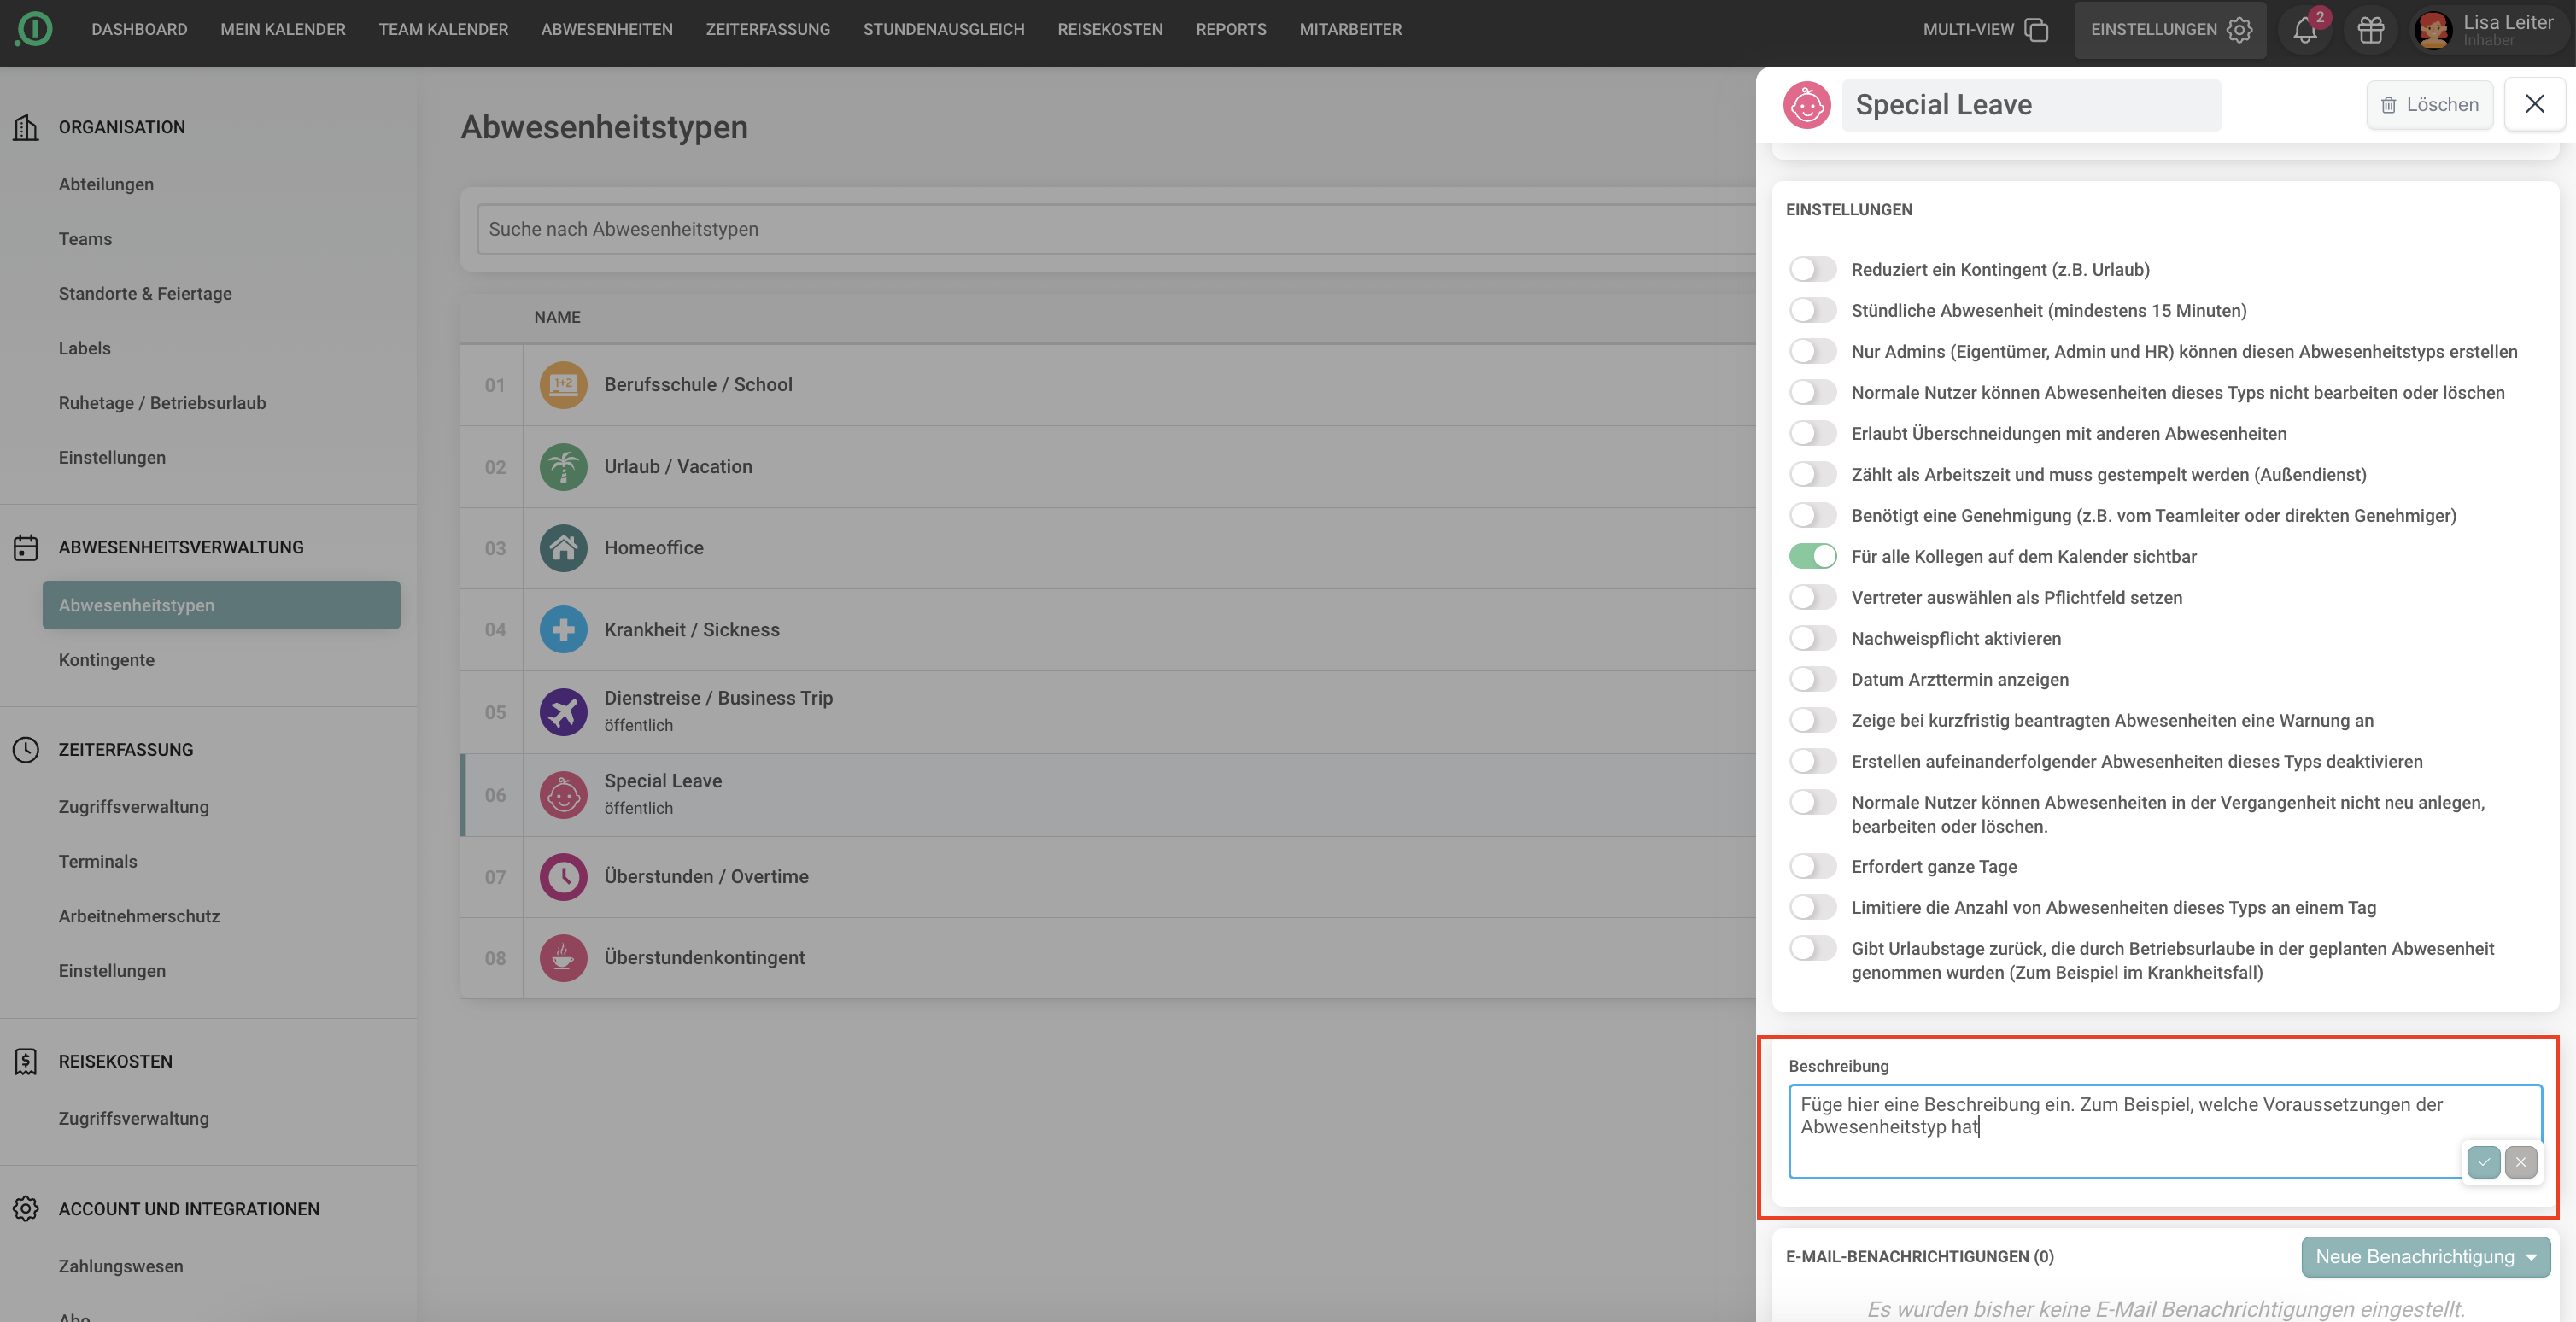Click the Multi-View windows icon
This screenshot has height=1322, width=2576.
pyautogui.click(x=2036, y=30)
